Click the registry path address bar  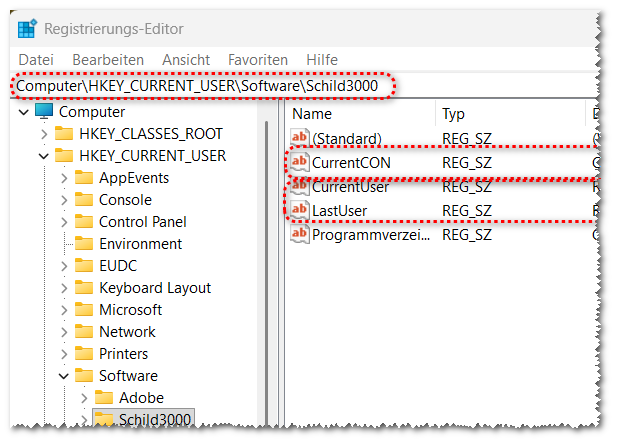click(x=200, y=87)
